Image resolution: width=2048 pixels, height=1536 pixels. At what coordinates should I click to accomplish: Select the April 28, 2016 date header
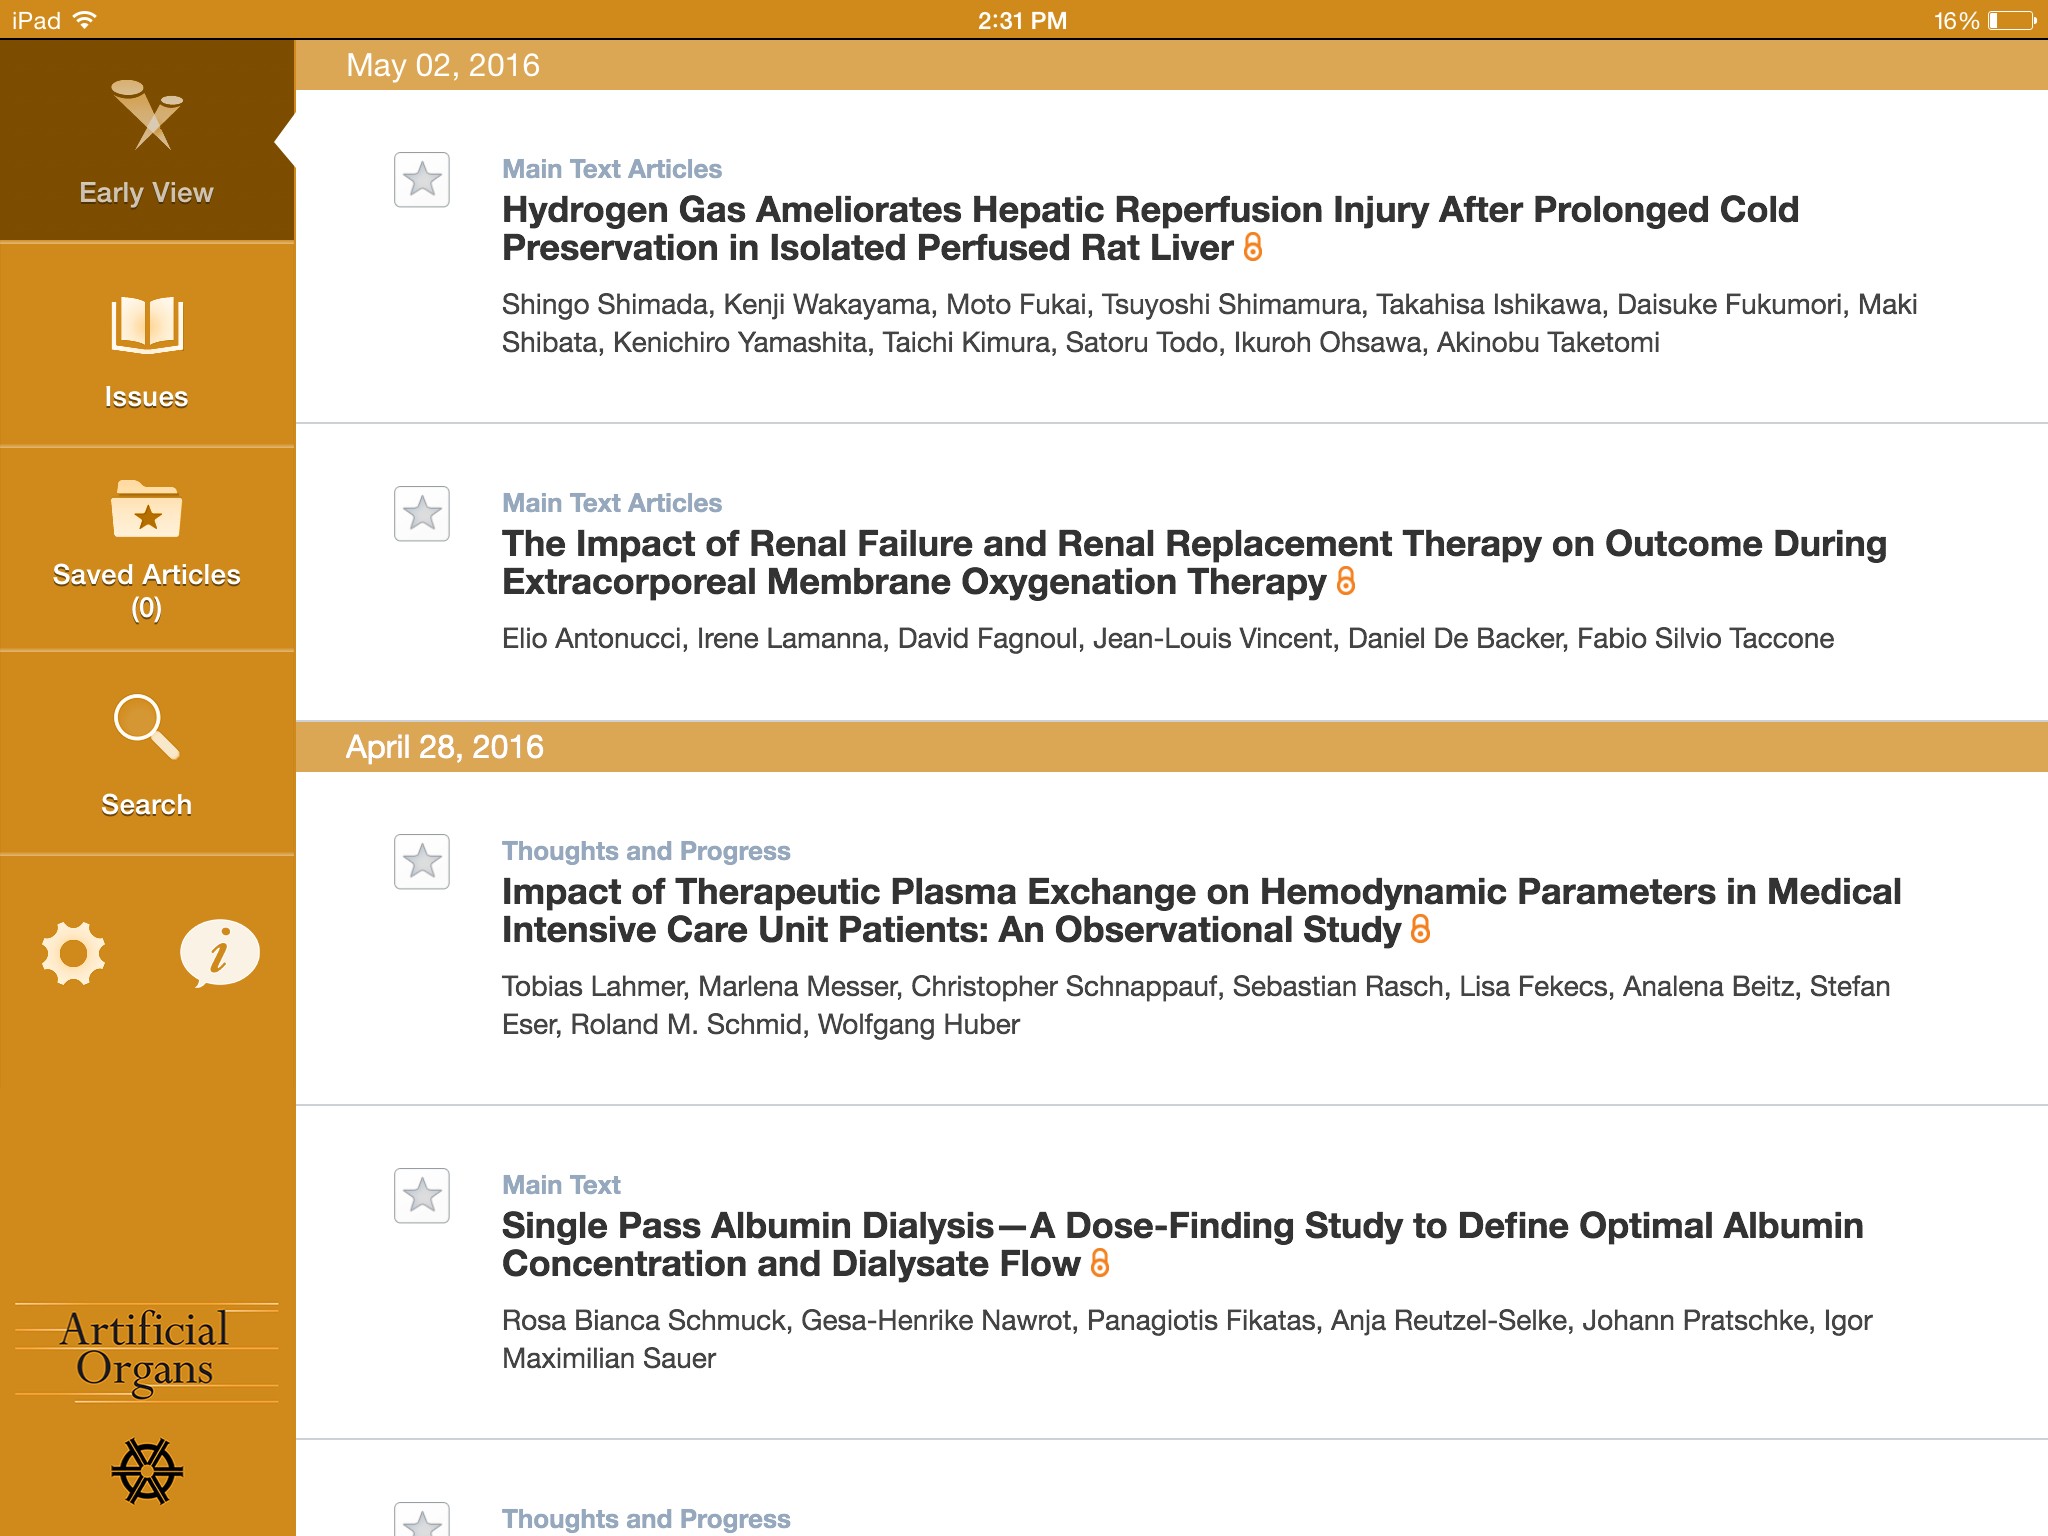point(445,747)
